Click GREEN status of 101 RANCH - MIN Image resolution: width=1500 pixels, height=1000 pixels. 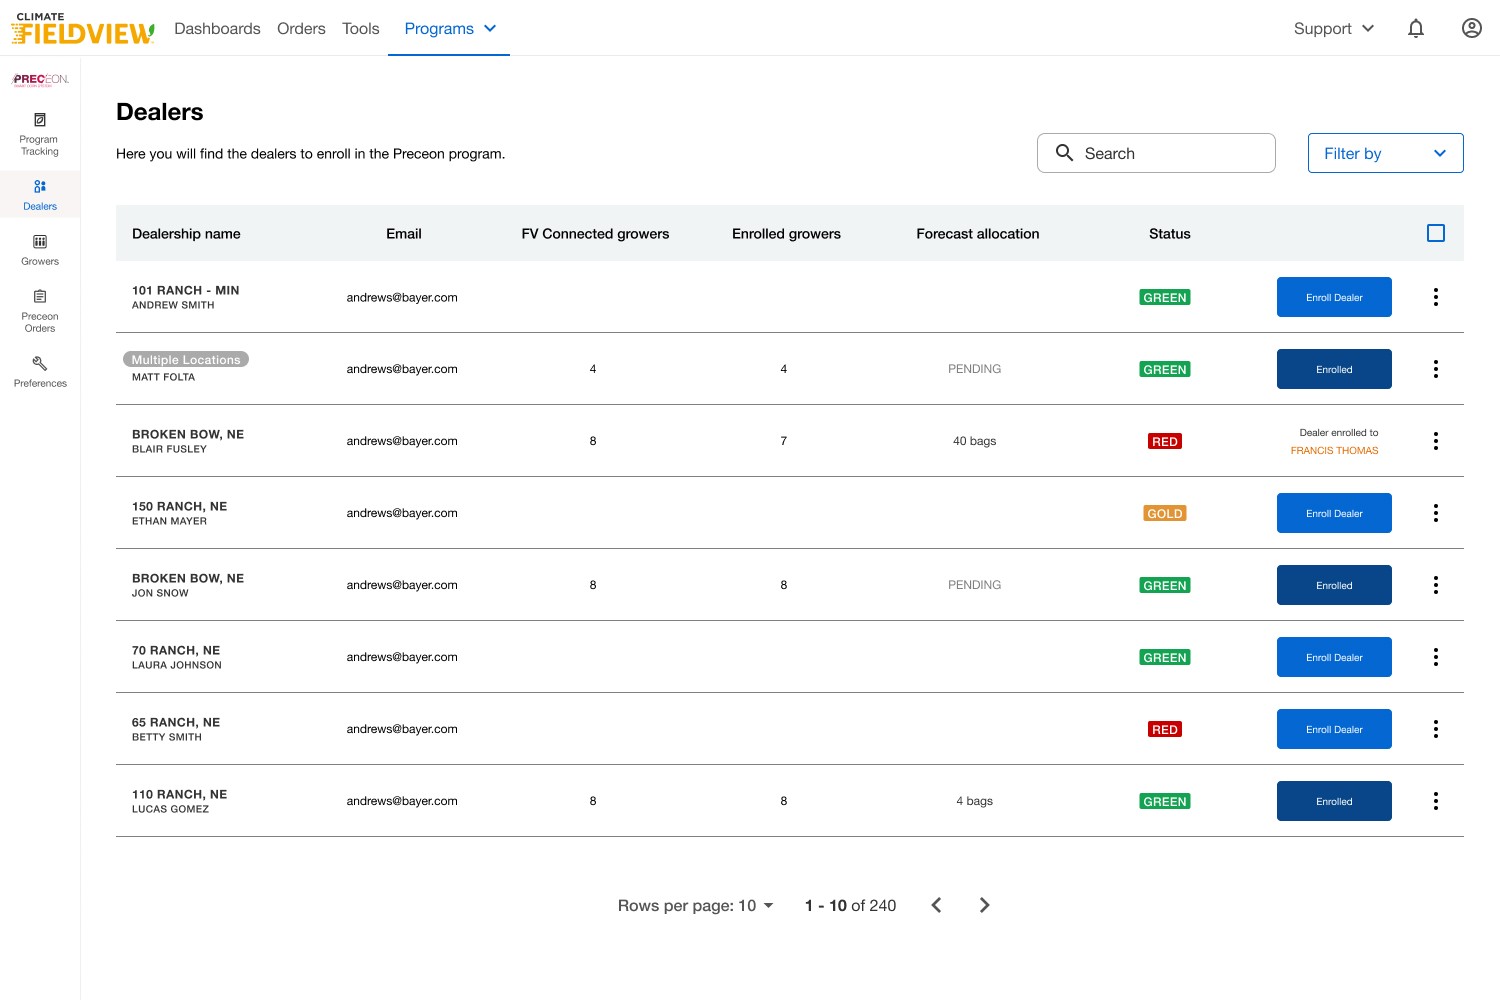[x=1165, y=297]
